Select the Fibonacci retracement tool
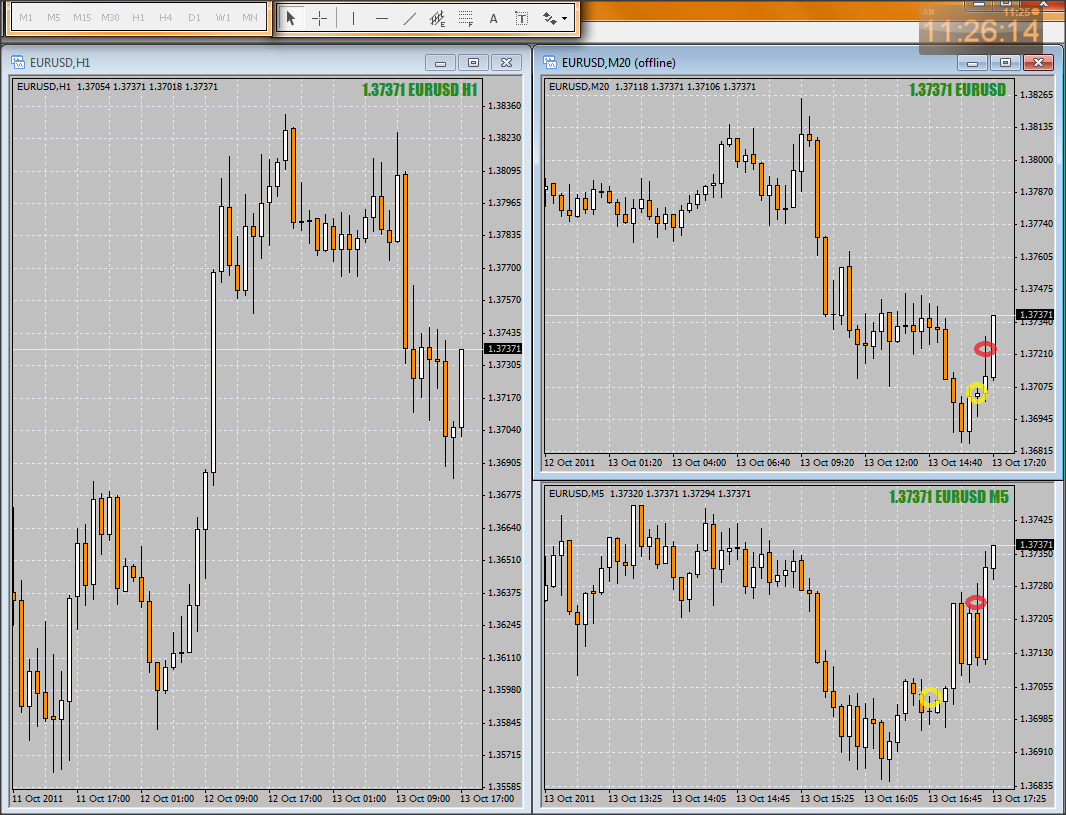The height and width of the screenshot is (815, 1066). coord(466,18)
